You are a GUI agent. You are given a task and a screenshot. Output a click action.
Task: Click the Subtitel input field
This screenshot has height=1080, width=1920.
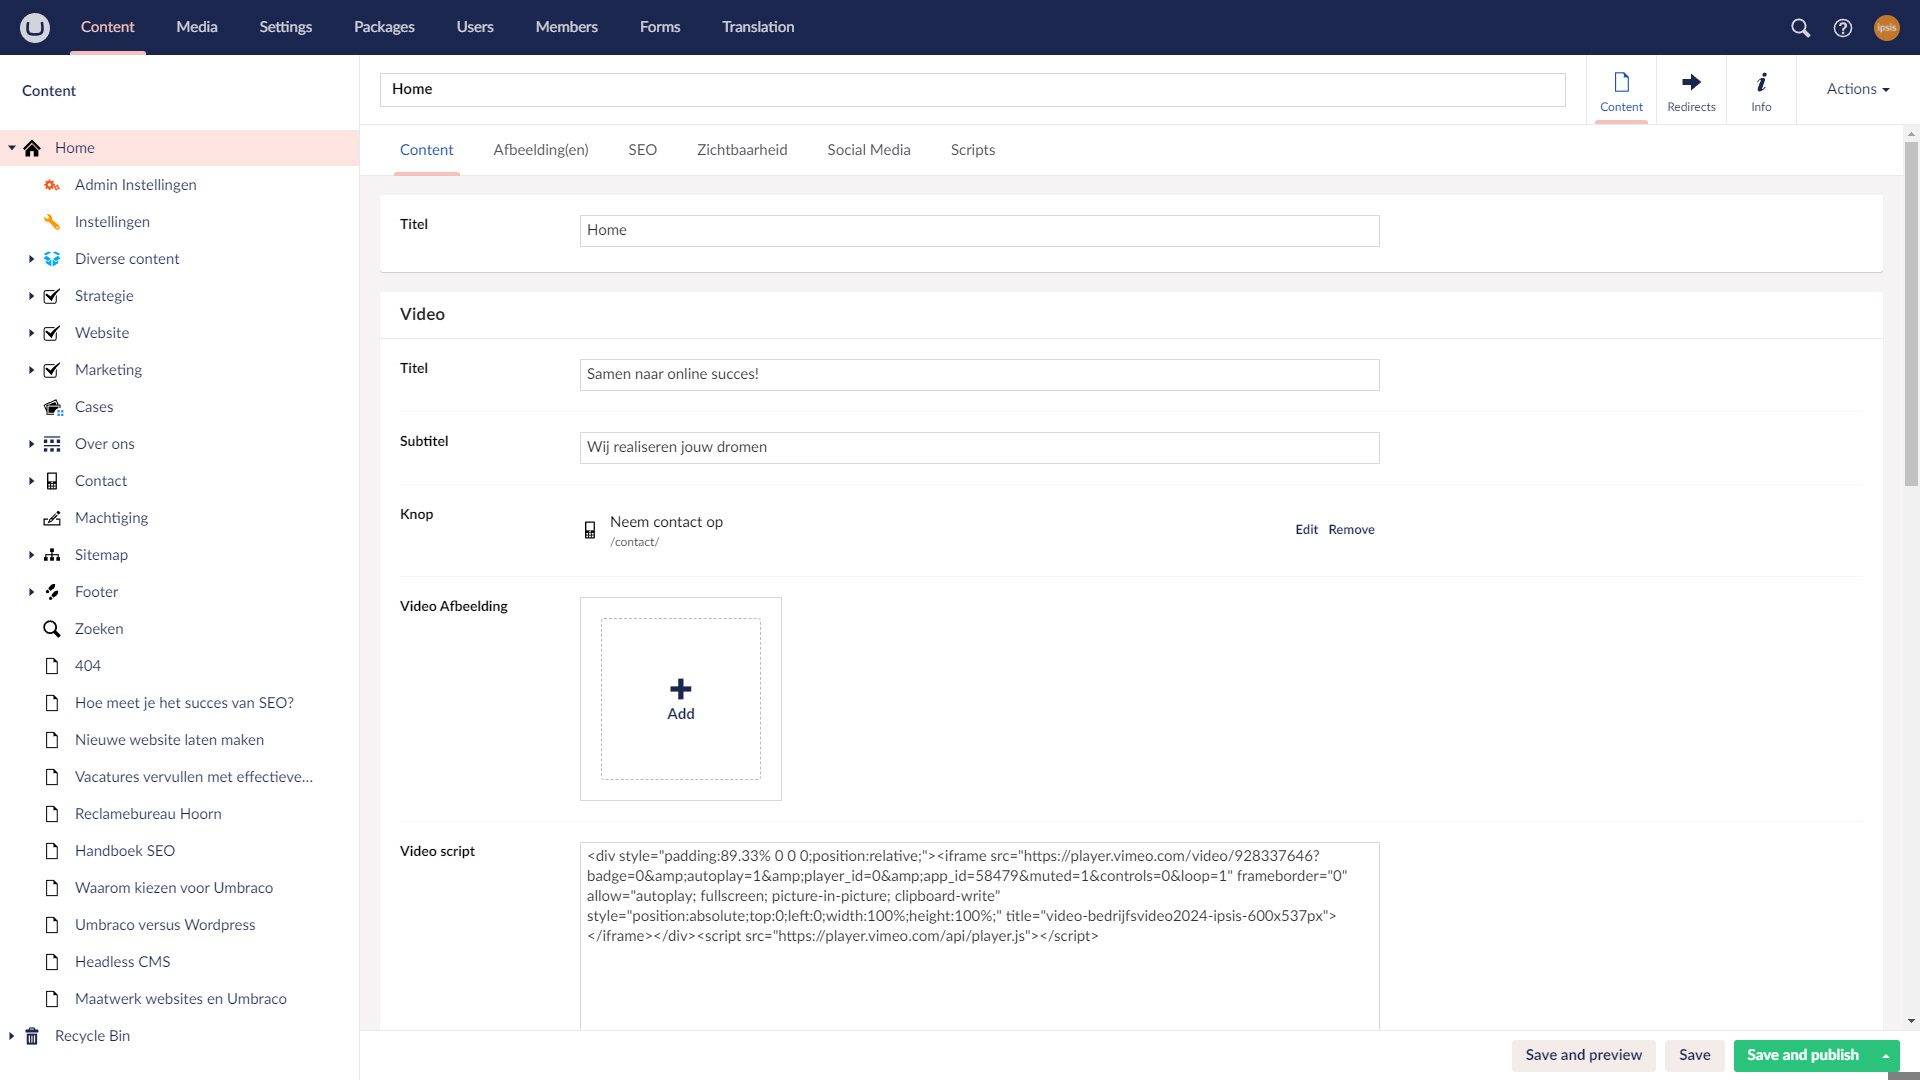tap(979, 448)
